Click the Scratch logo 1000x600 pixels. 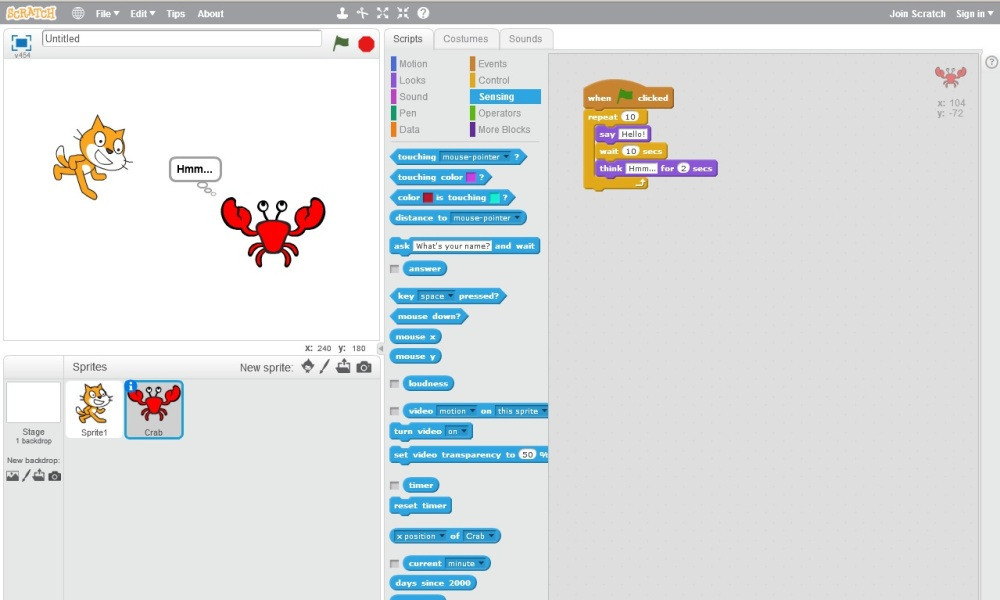pos(31,13)
